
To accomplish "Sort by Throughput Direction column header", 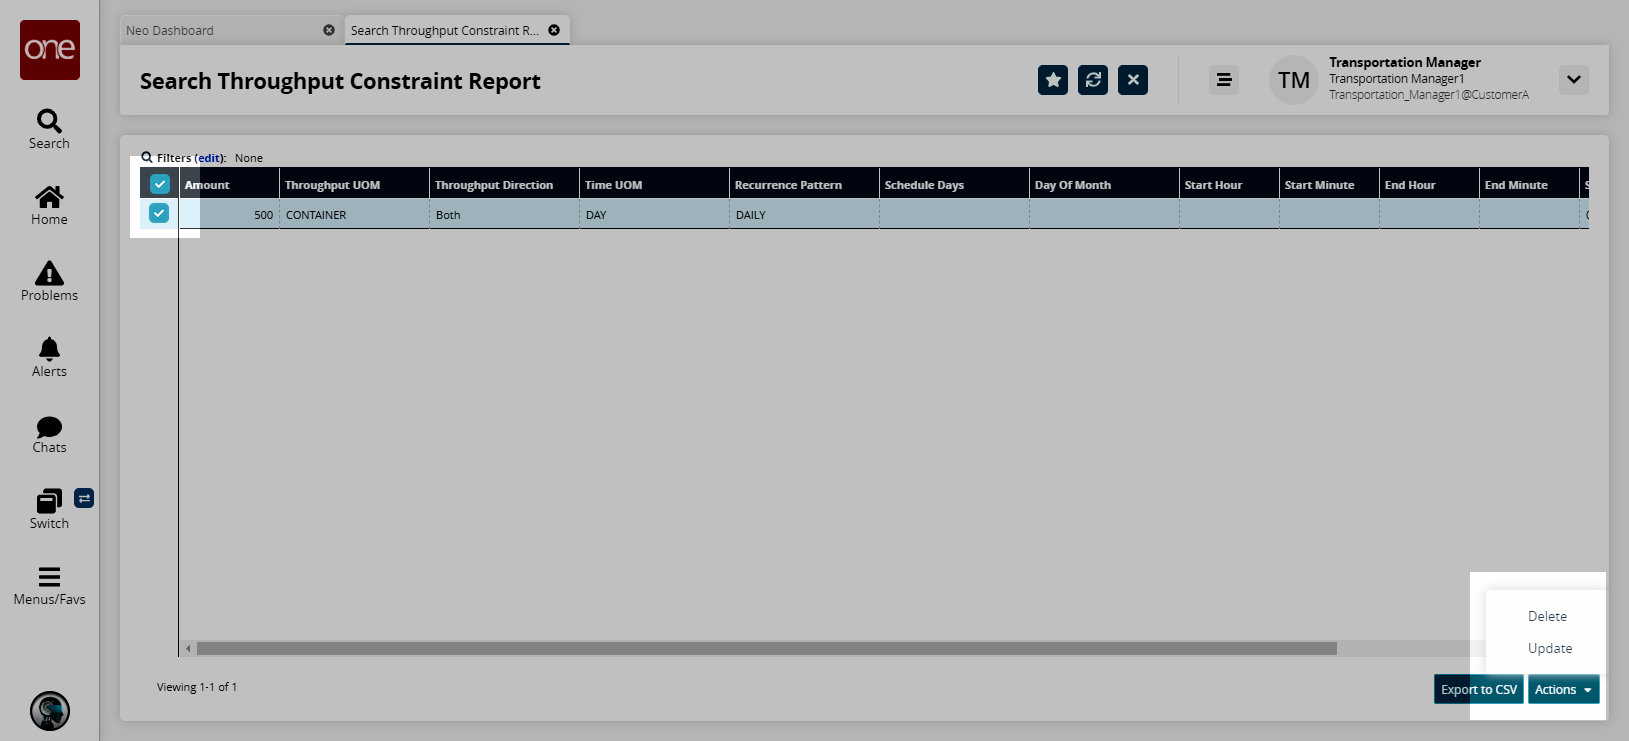I will pos(505,185).
